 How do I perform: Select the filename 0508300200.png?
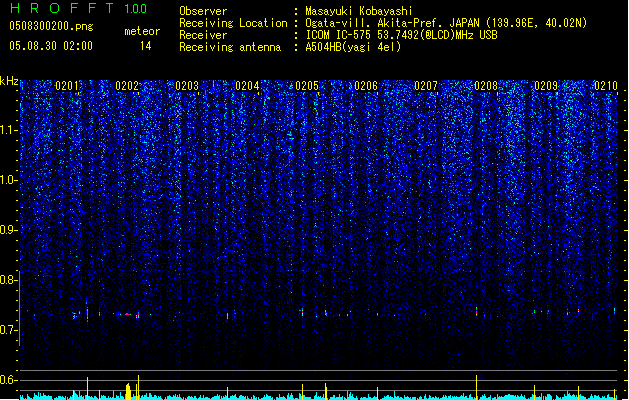click(51, 26)
